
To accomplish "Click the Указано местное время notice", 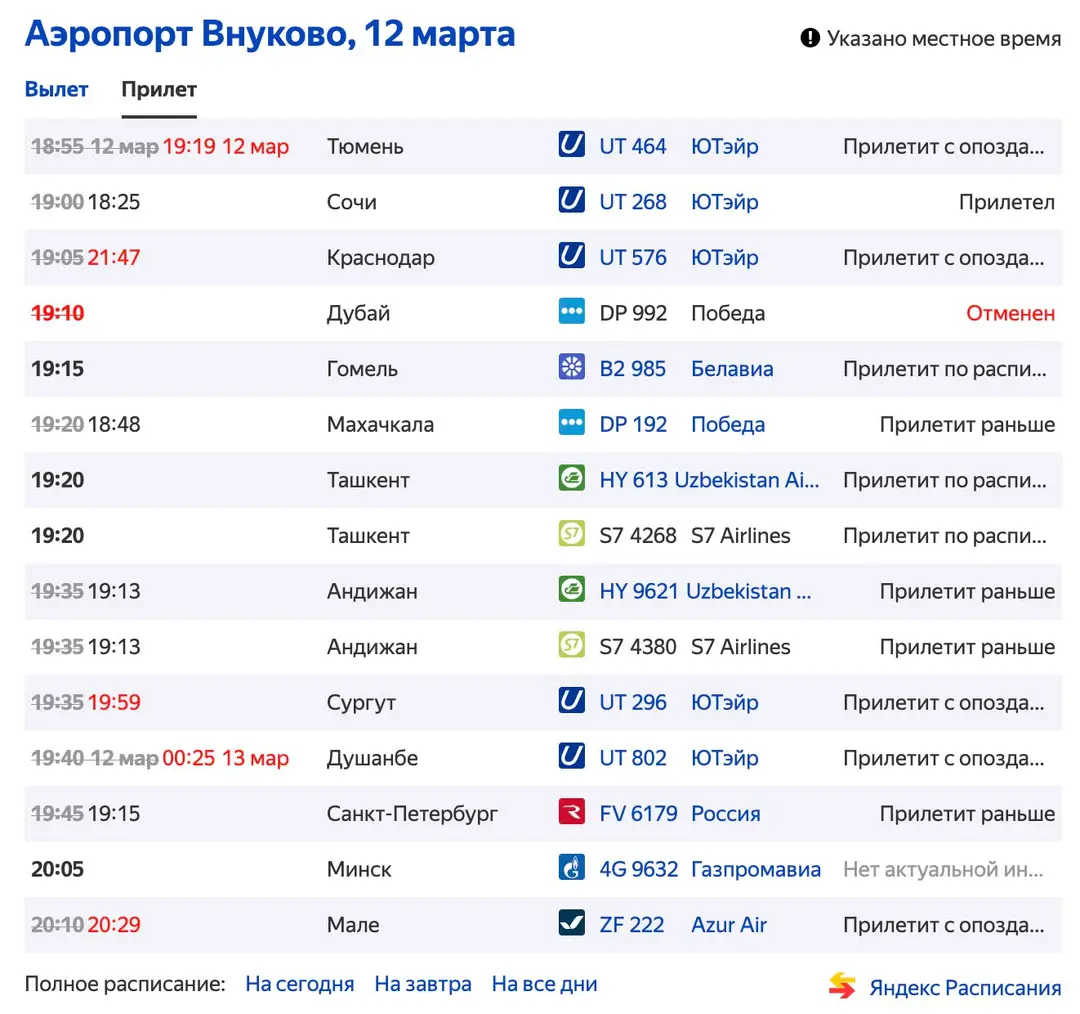I will (x=944, y=38).
